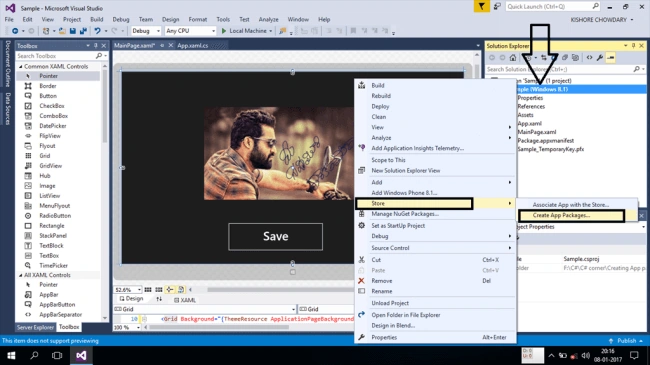Switch to the XAML view

point(185,300)
